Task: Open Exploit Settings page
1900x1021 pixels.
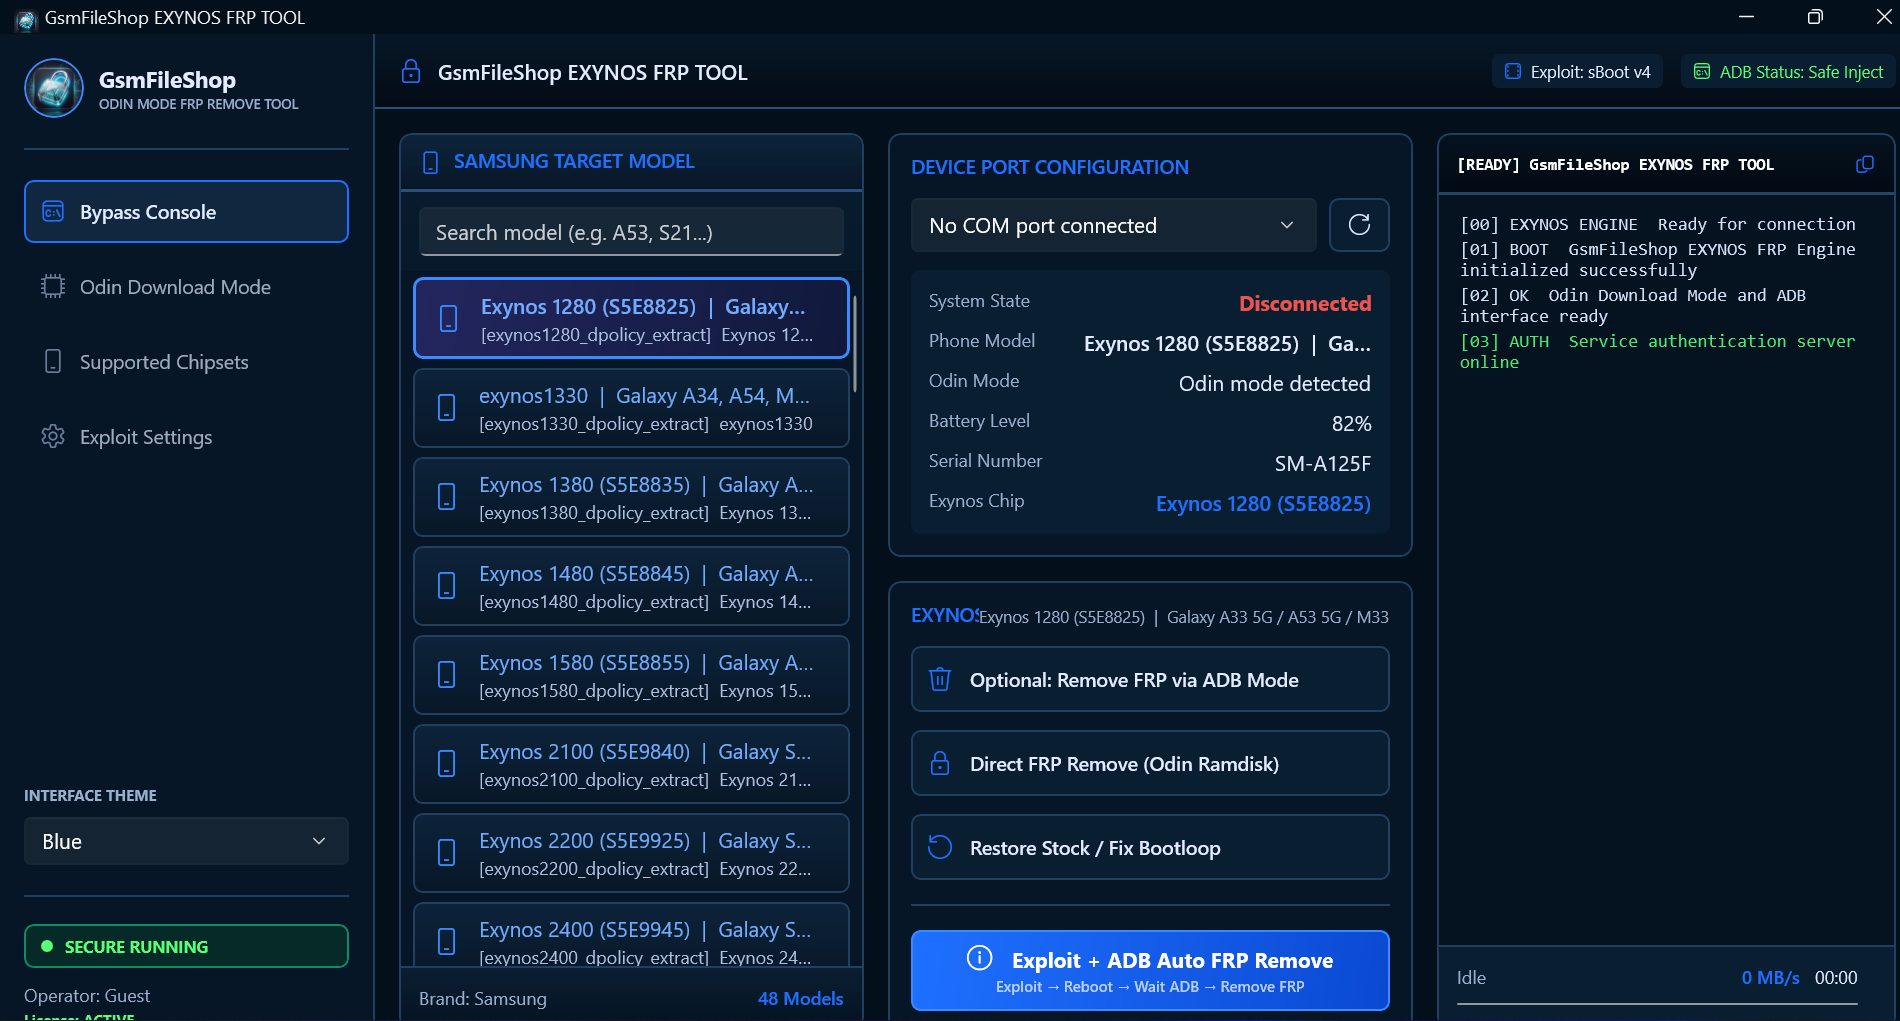Action: coord(186,437)
